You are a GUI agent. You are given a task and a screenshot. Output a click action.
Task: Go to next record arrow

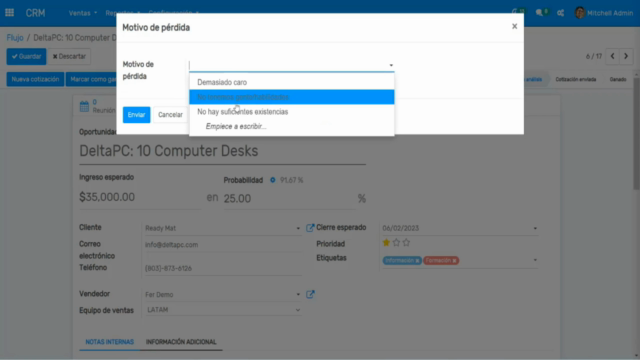(x=626, y=56)
